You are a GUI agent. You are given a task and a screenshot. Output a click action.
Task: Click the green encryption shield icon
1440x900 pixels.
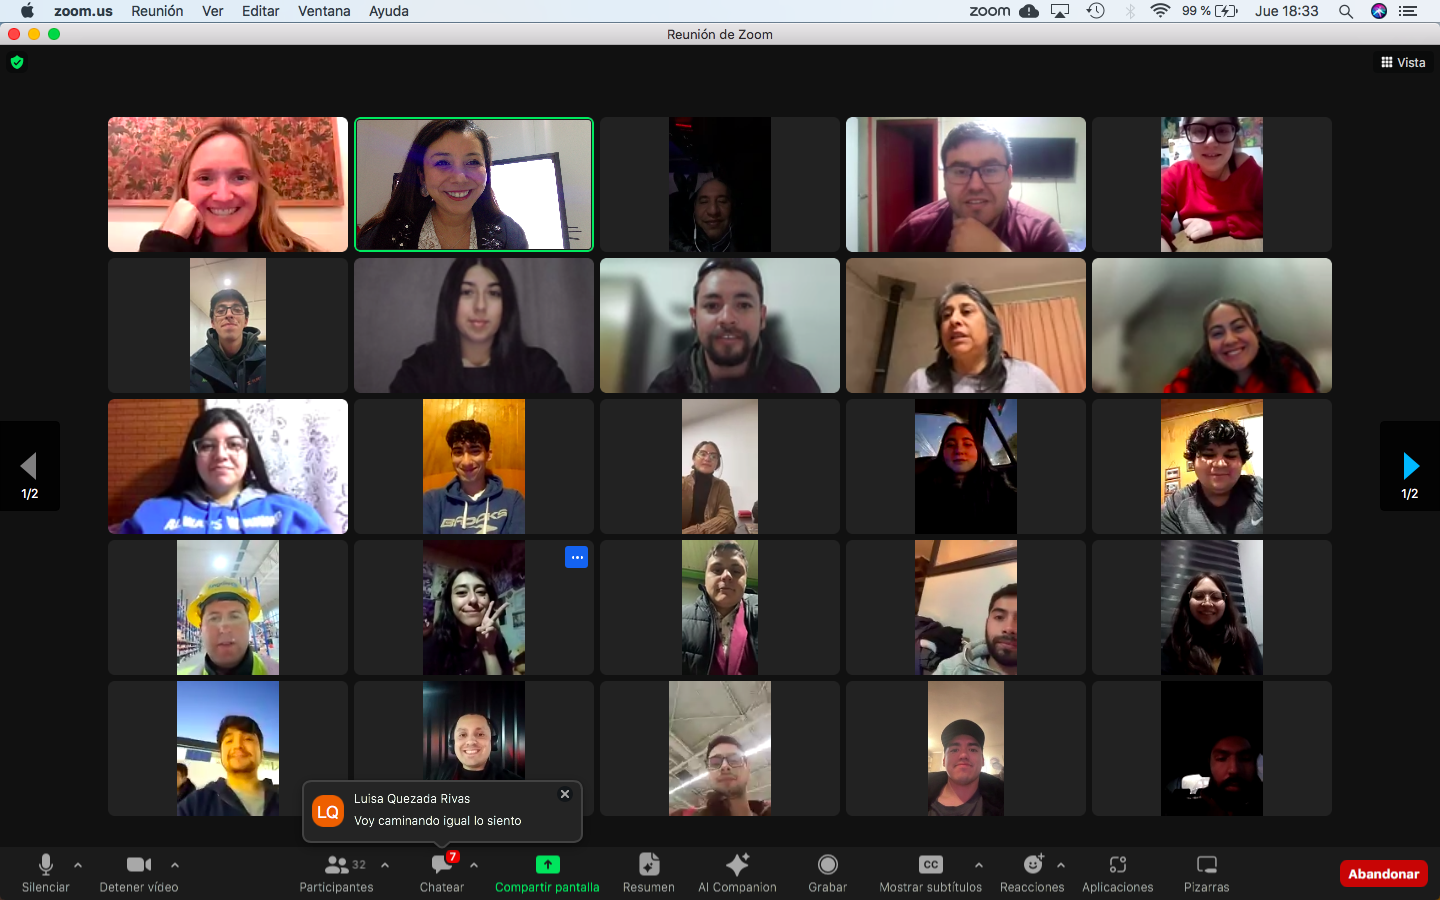(17, 62)
